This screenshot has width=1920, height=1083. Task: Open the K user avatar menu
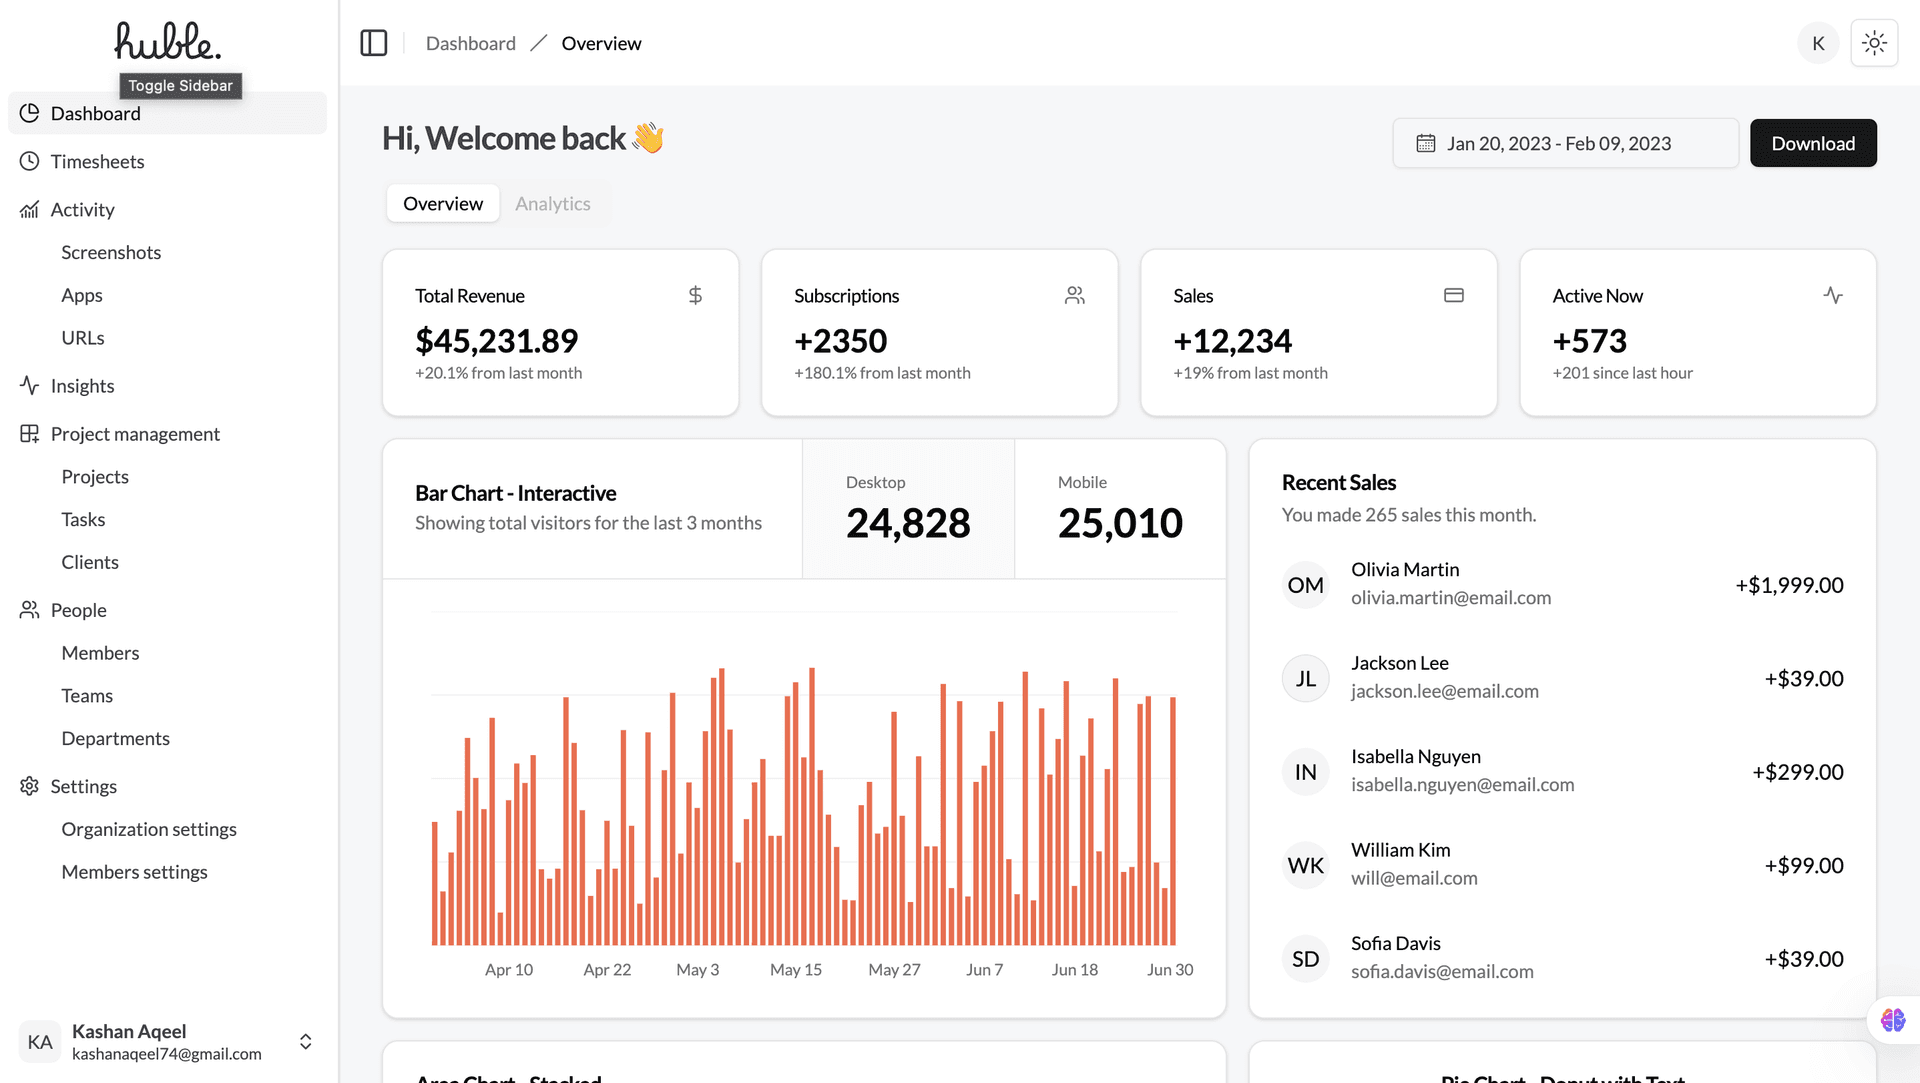[x=1818, y=43]
